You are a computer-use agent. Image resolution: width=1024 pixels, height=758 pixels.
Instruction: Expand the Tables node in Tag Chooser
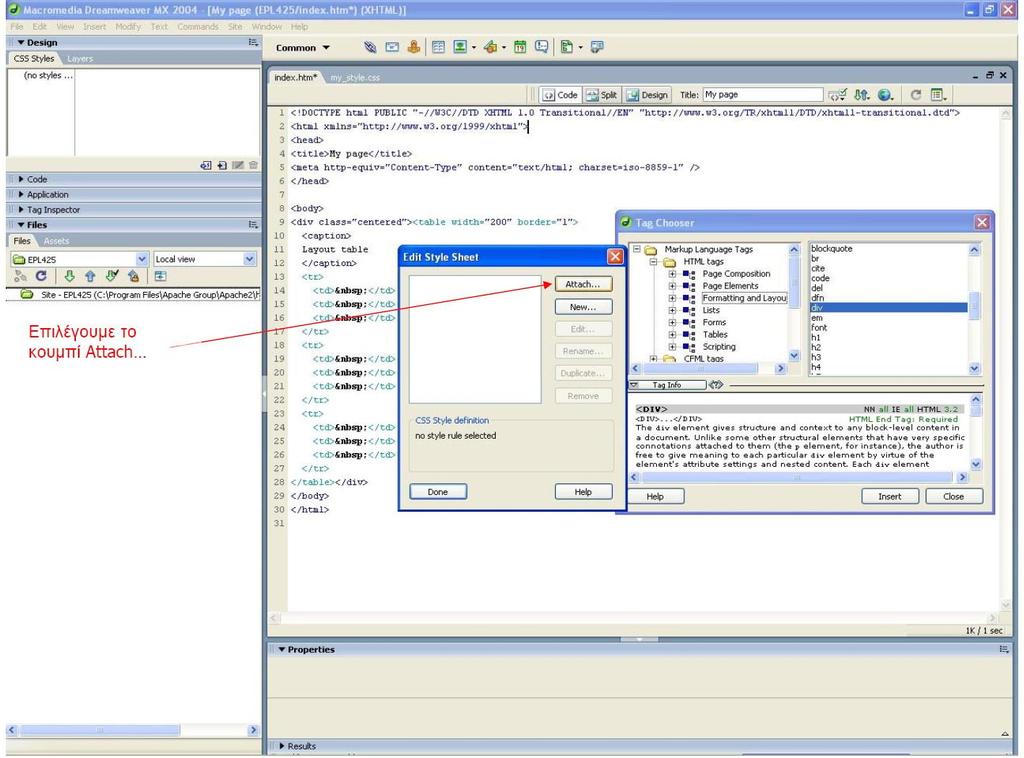[x=672, y=335]
